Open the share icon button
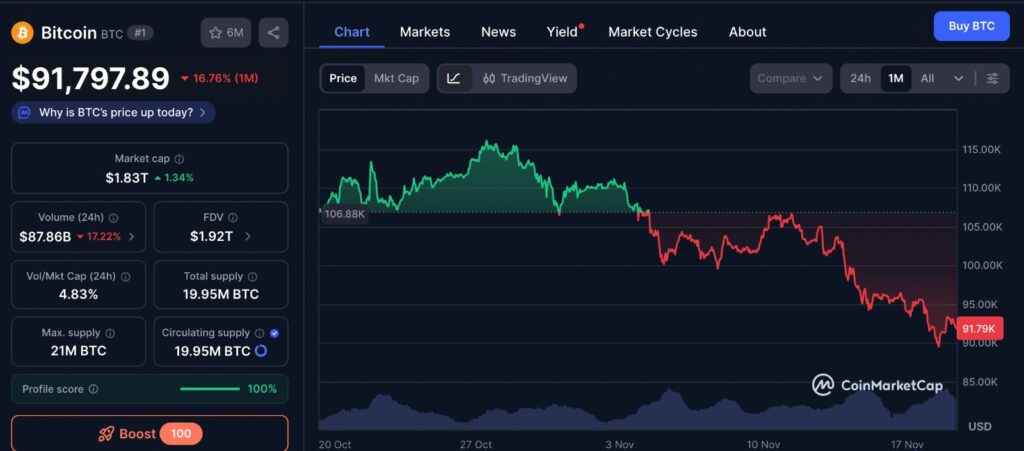This screenshot has width=1024, height=451. pyautogui.click(x=274, y=33)
